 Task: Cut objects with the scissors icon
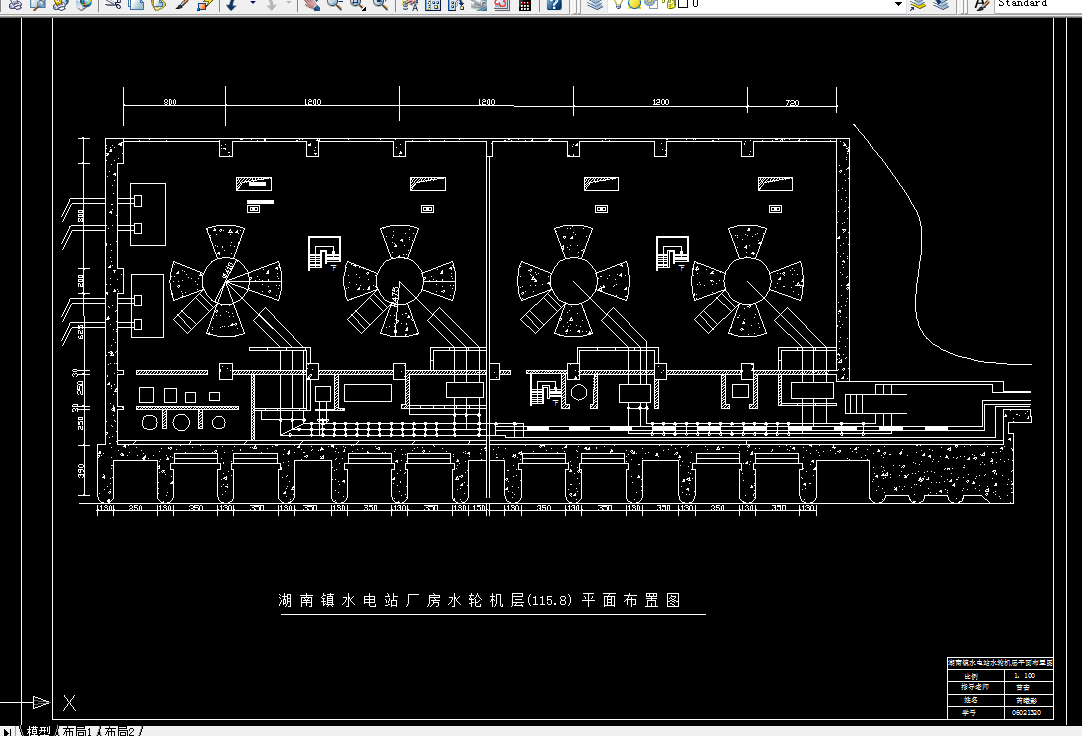point(111,5)
